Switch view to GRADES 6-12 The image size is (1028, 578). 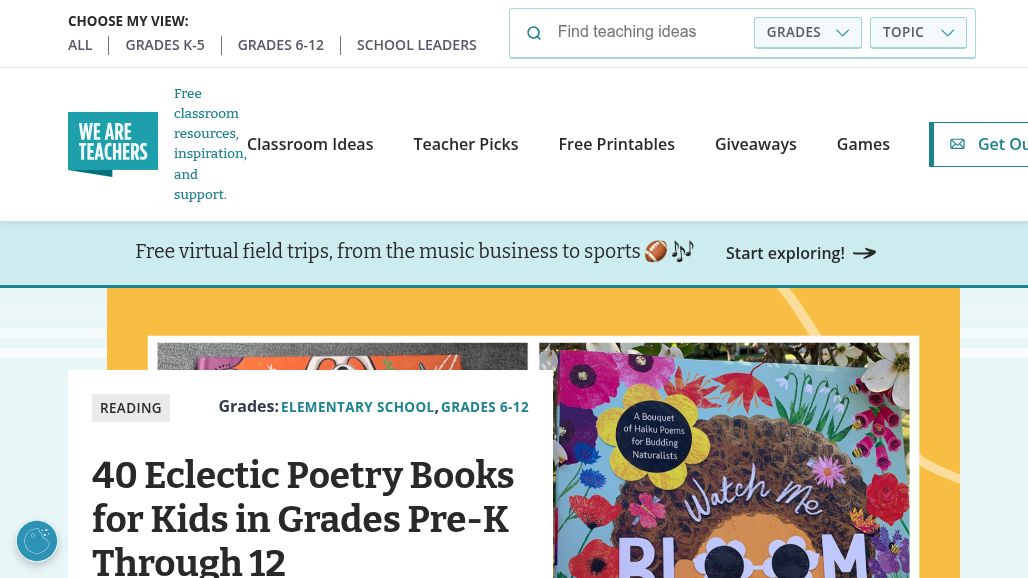pos(281,45)
